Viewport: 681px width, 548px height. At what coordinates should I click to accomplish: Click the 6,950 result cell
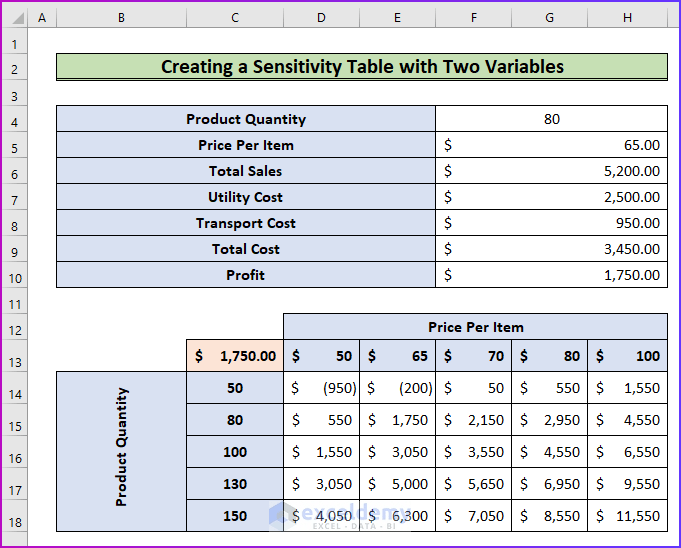coord(549,484)
